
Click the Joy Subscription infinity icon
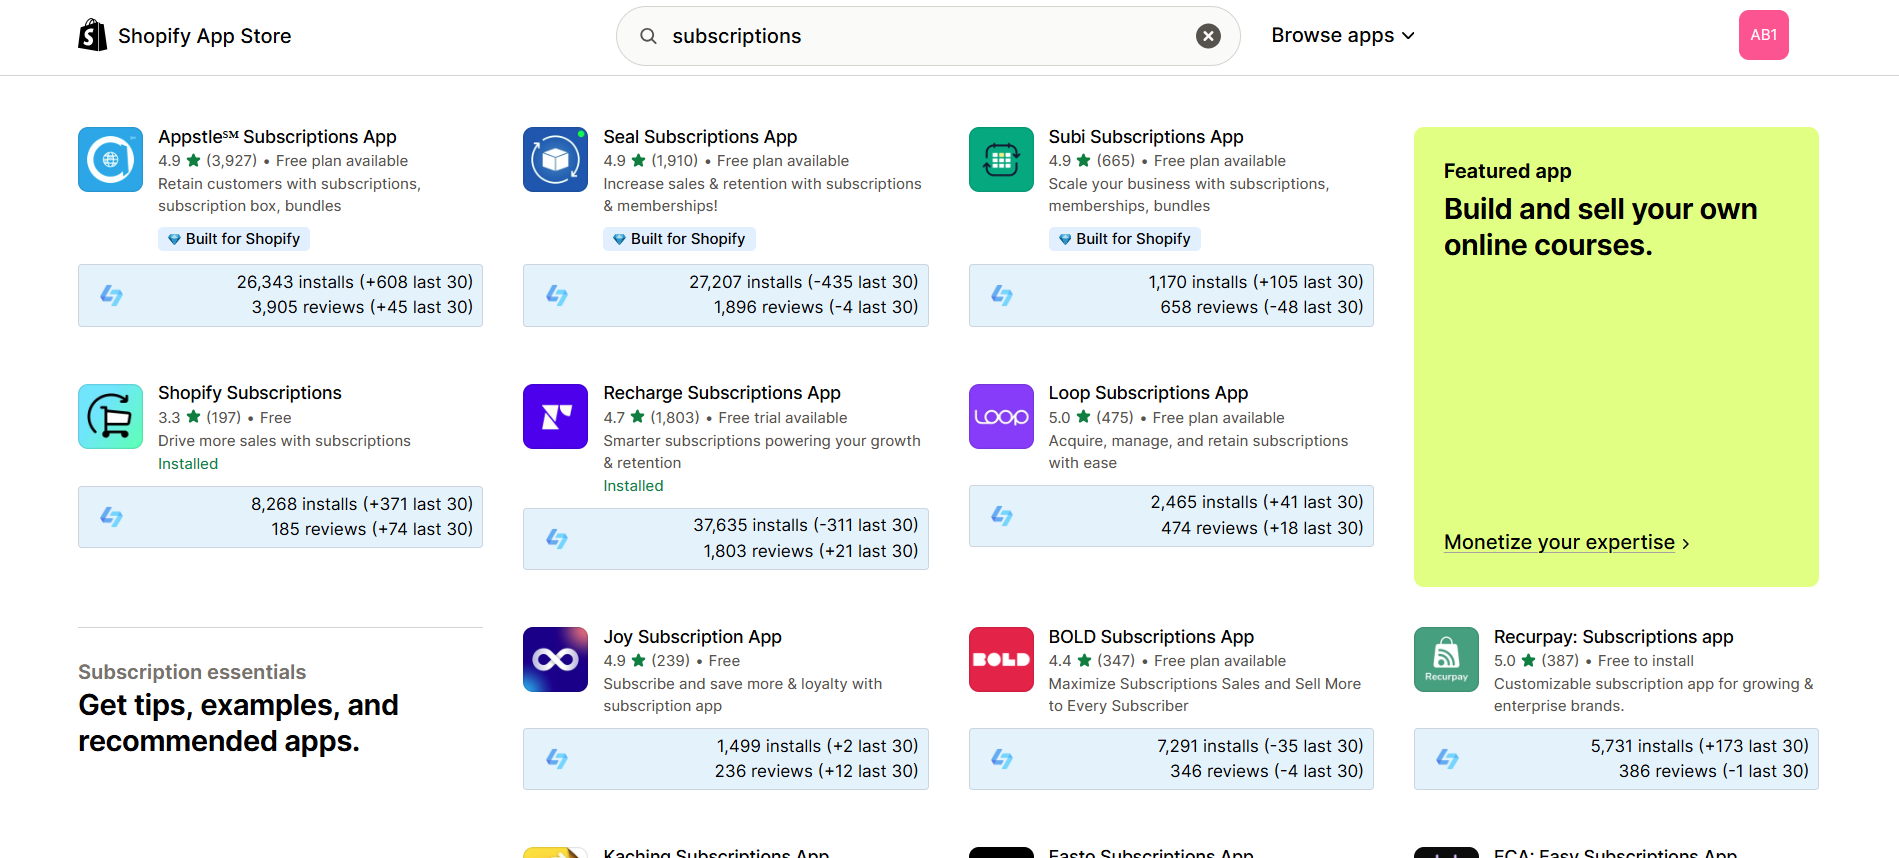click(x=555, y=659)
